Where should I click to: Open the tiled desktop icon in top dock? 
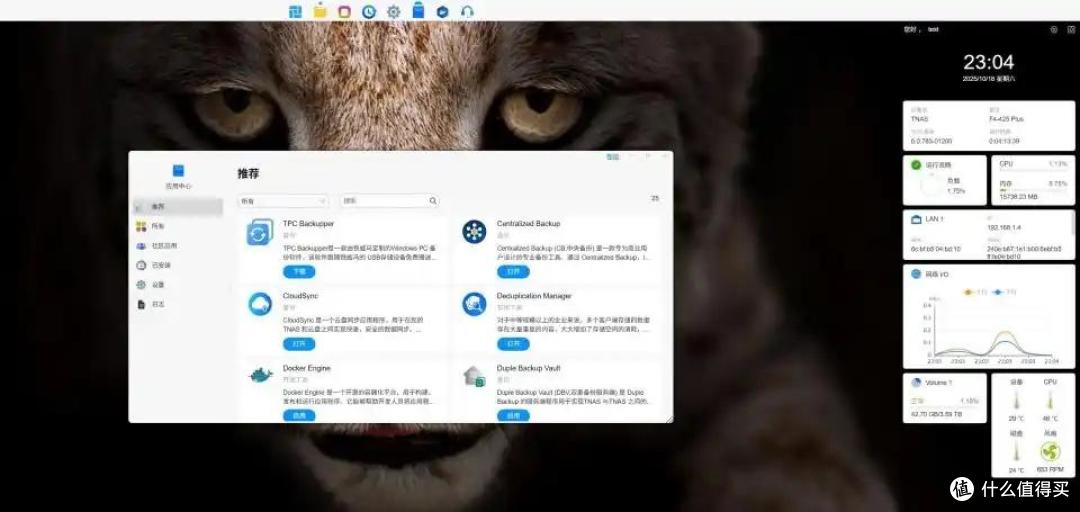(x=295, y=11)
